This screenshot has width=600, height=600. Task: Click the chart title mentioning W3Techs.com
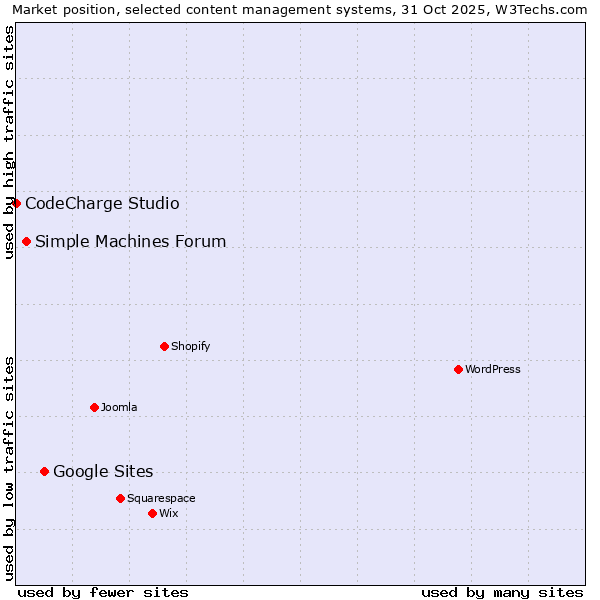(300, 9)
